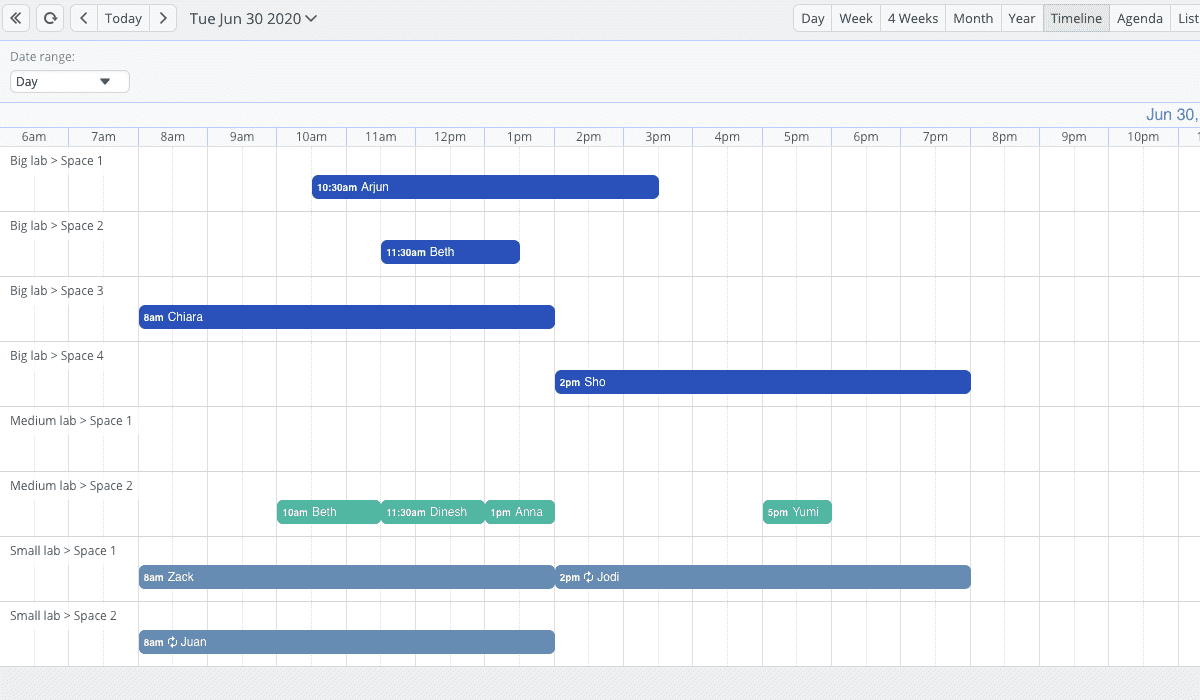1200x700 pixels.
Task: Click the double-chevron collapse sidebar icon
Action: tap(15, 18)
